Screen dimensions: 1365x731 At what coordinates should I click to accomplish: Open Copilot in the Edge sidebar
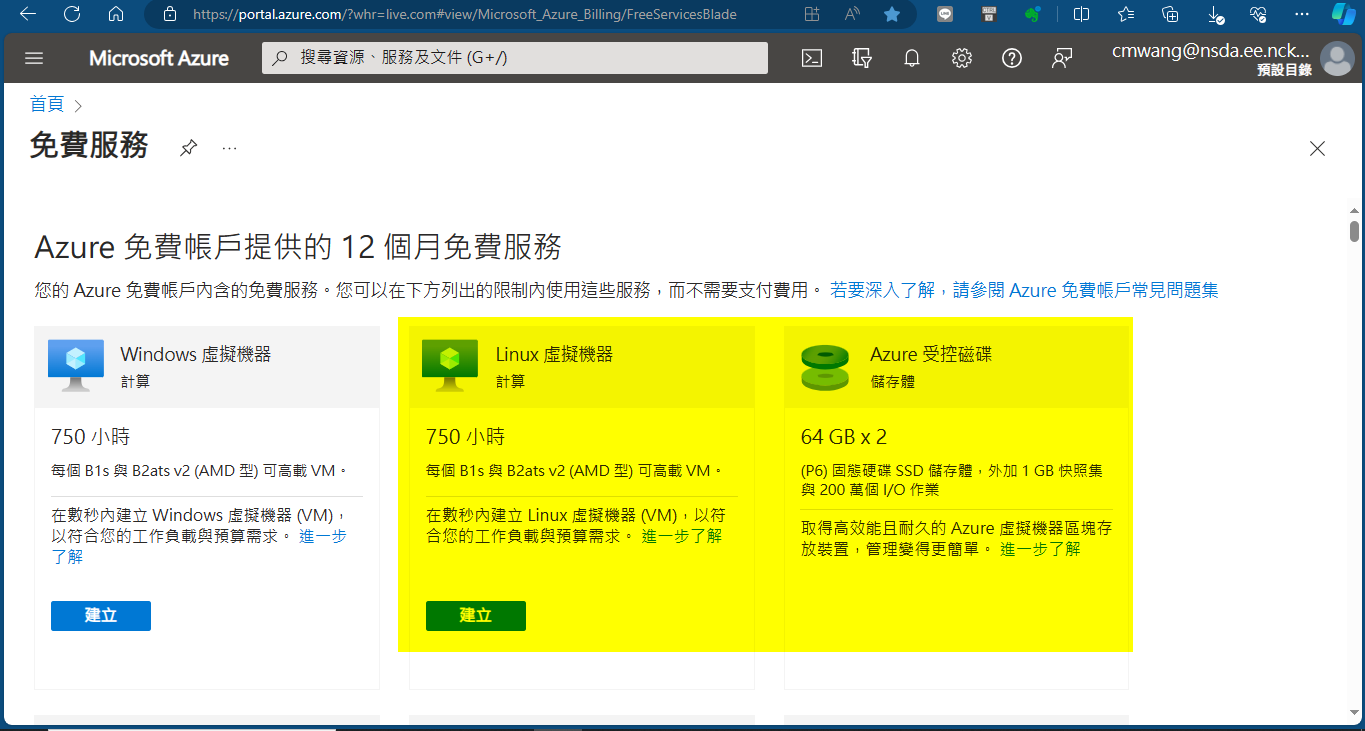(1343, 14)
